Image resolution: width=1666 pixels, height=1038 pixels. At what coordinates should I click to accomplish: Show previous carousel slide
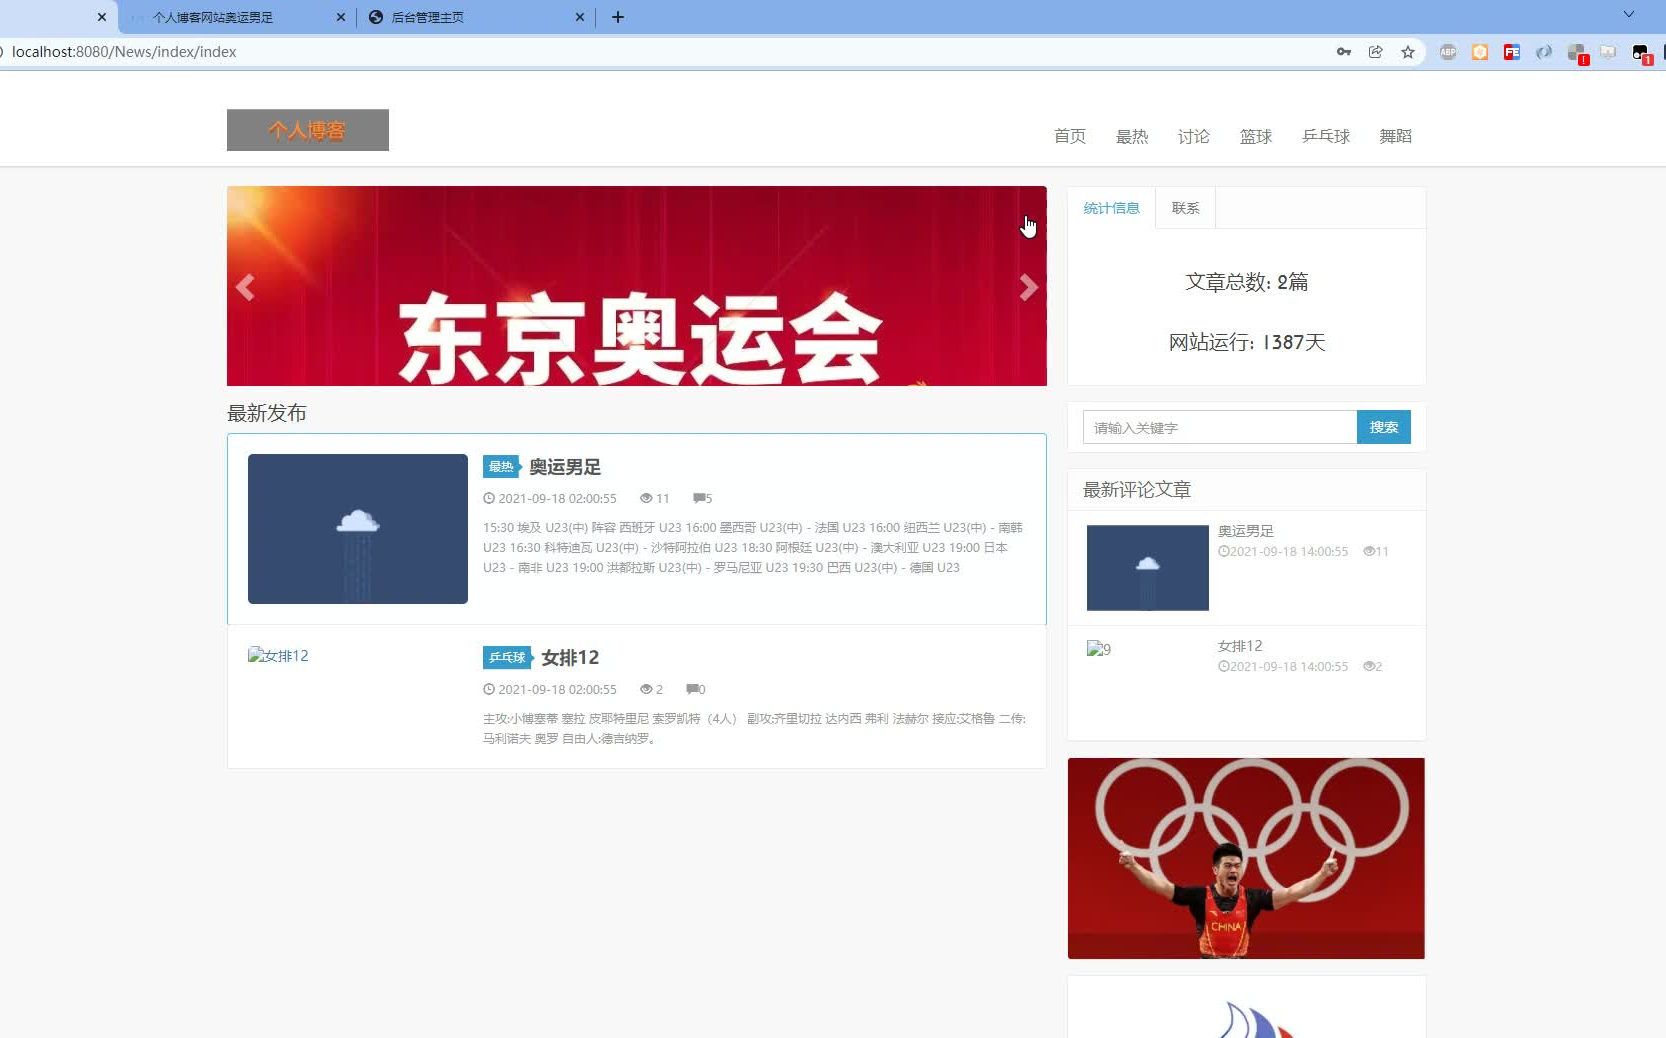pos(245,288)
